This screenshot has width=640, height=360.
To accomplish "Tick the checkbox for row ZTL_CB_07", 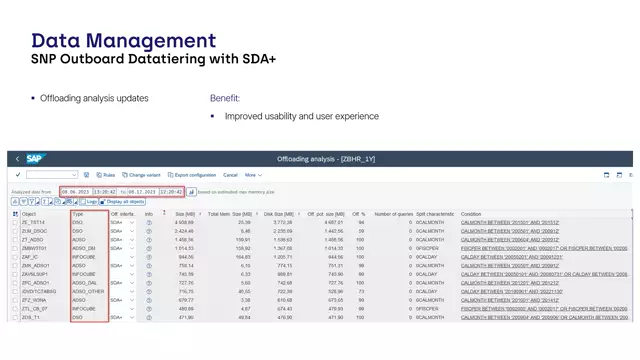I will 15,309.
